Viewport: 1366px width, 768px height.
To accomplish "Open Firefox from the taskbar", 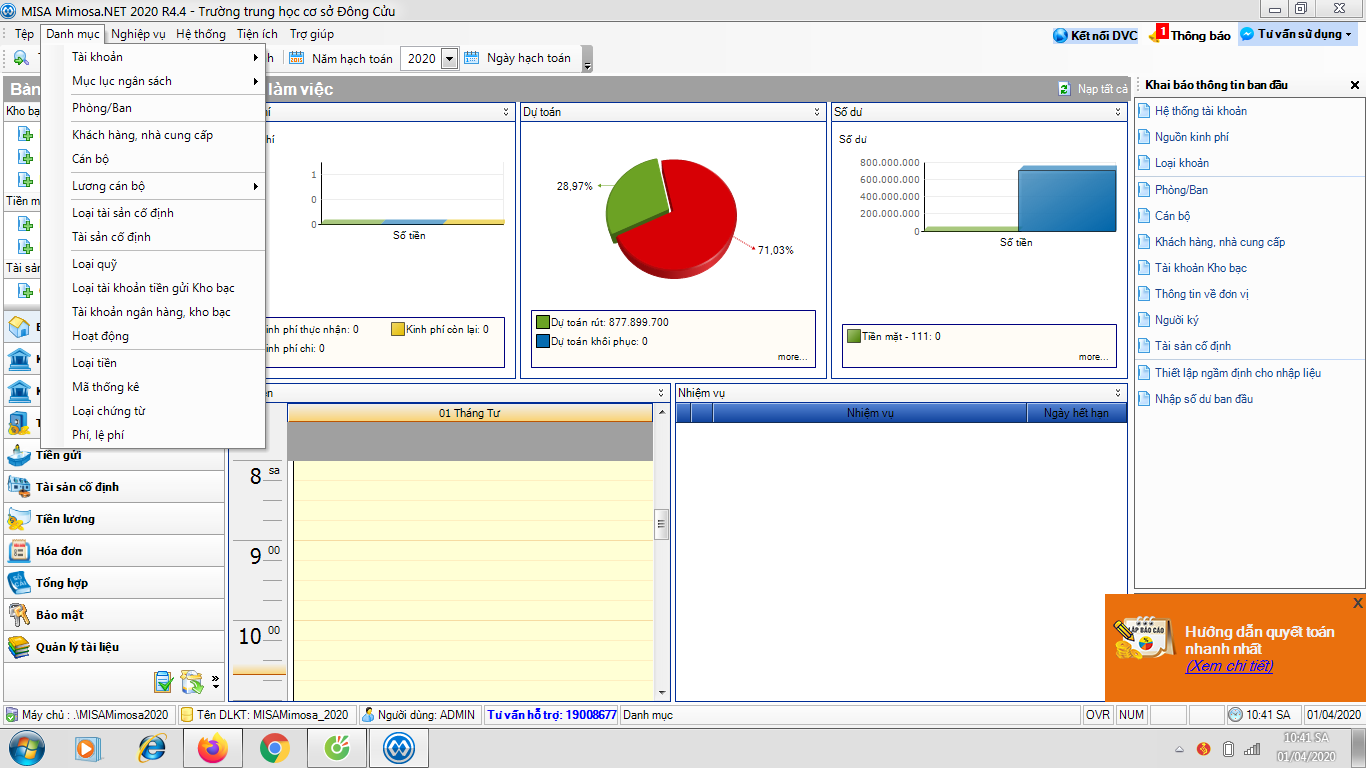I will pyautogui.click(x=213, y=748).
